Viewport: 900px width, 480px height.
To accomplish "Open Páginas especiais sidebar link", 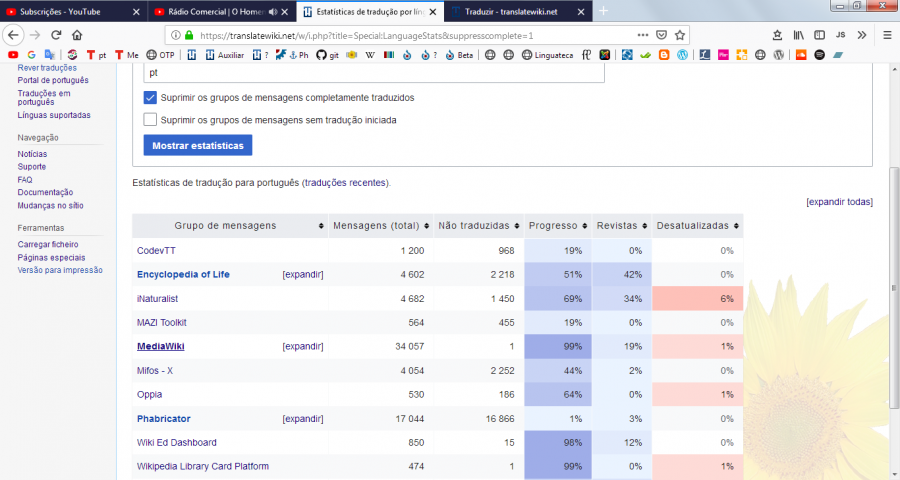I will click(51, 257).
